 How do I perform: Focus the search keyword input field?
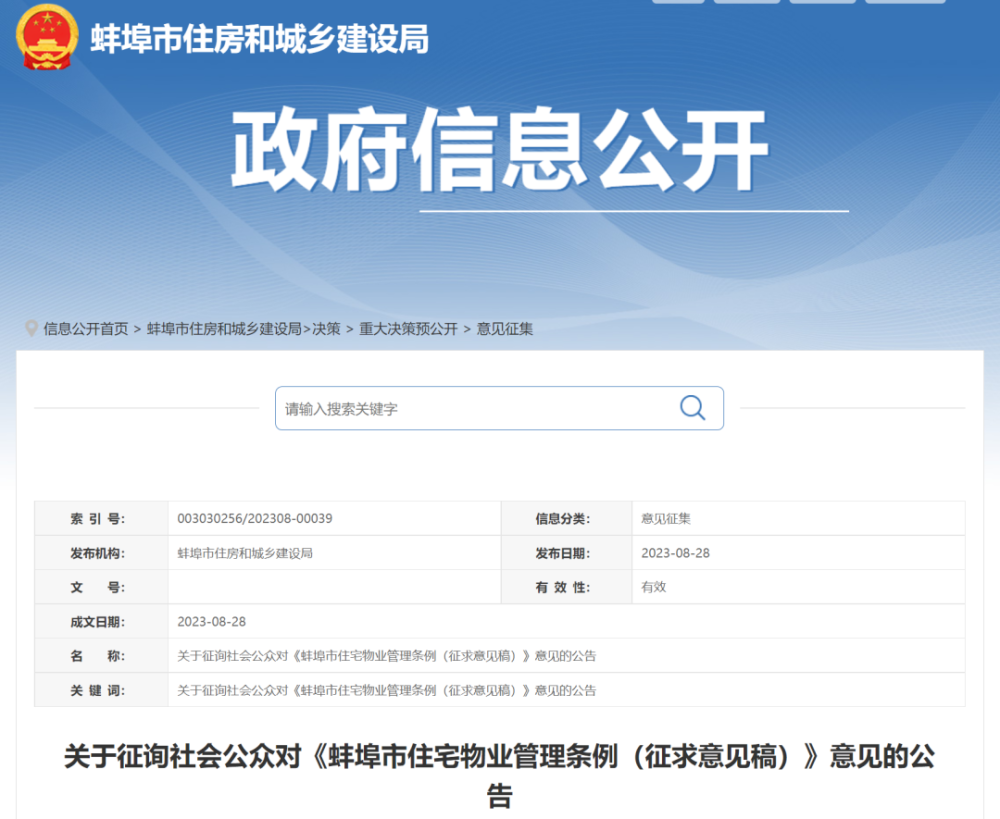499,408
